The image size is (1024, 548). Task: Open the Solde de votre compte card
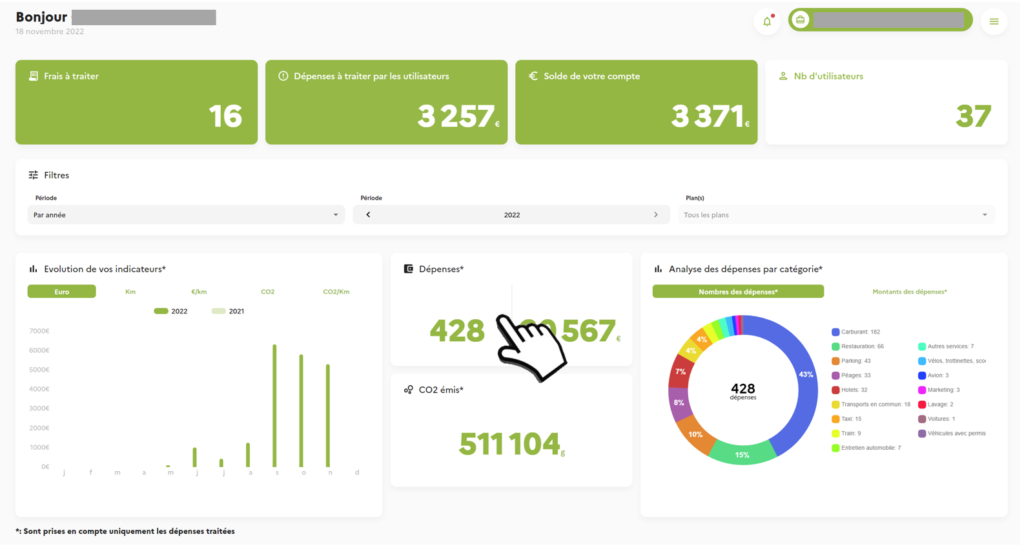pyautogui.click(x=636, y=103)
